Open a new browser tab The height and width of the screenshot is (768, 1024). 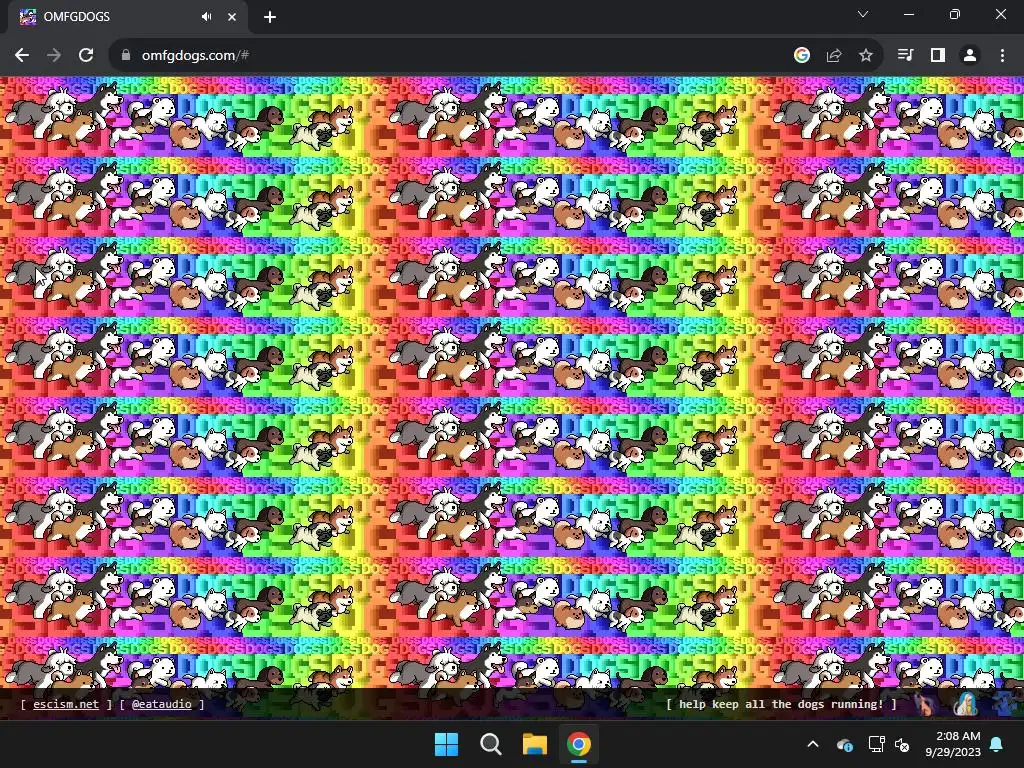coord(270,17)
